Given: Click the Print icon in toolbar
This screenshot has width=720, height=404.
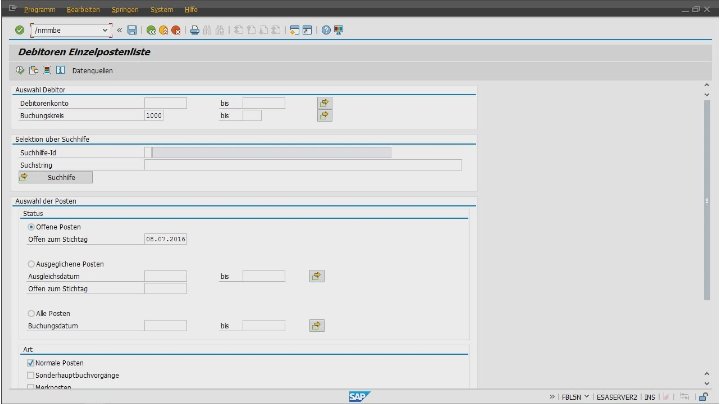Looking at the screenshot, I should [x=195, y=30].
